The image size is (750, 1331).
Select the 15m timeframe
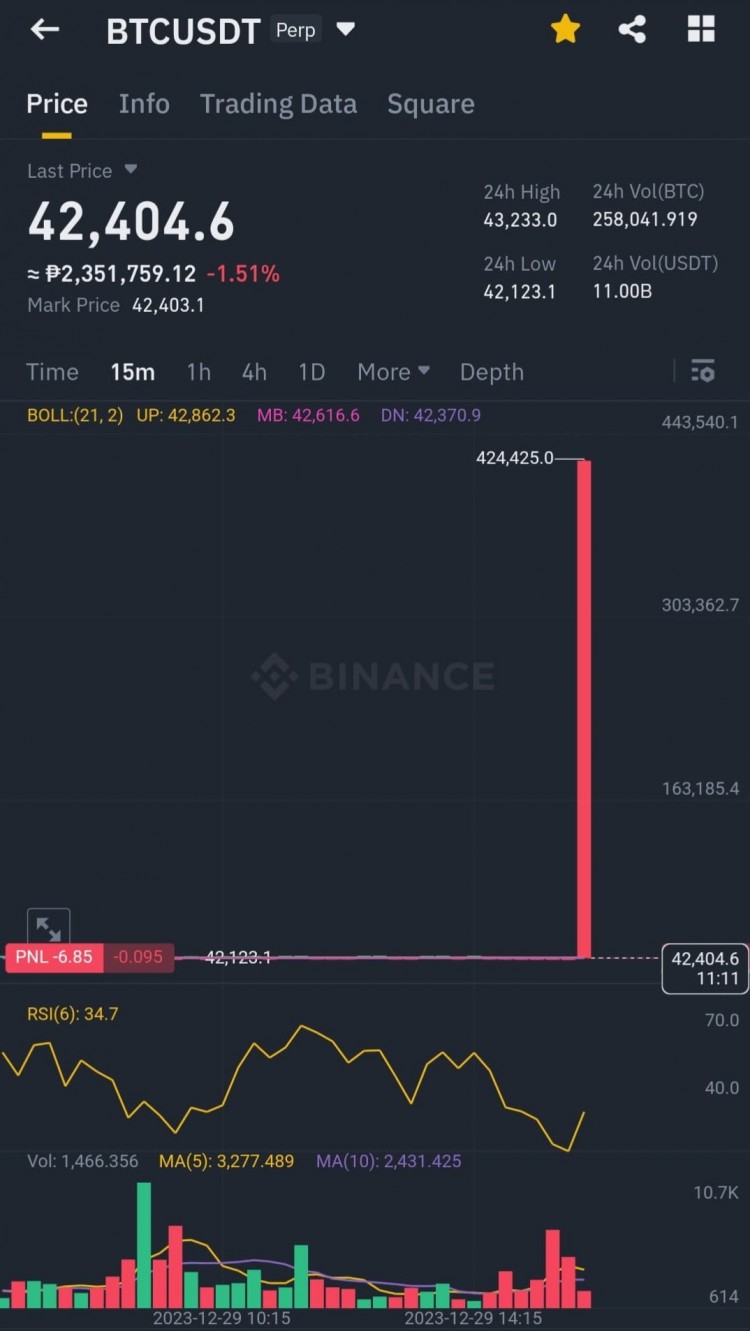point(132,372)
